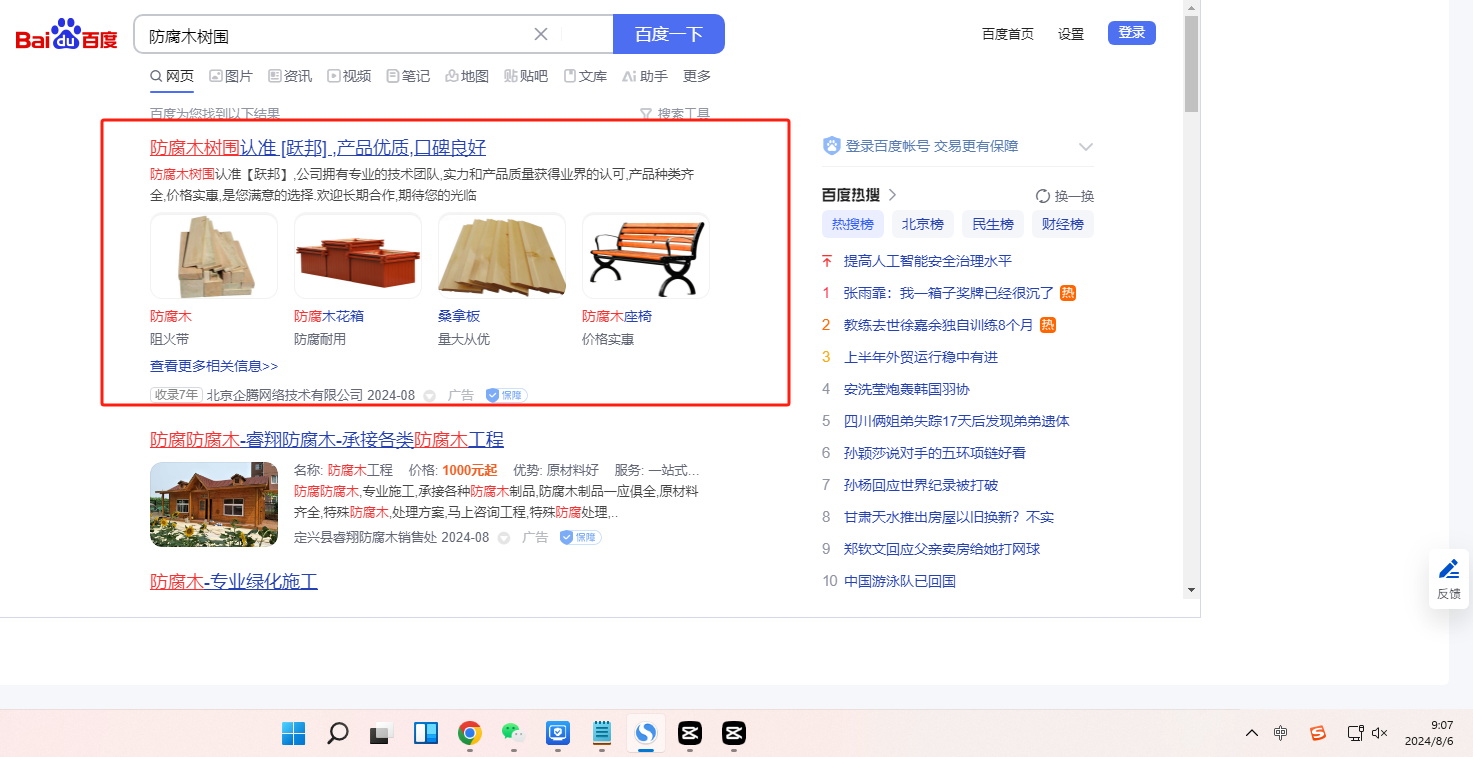Click the wooden cabin thumbnail
This screenshot has width=1473, height=757.
[x=214, y=504]
